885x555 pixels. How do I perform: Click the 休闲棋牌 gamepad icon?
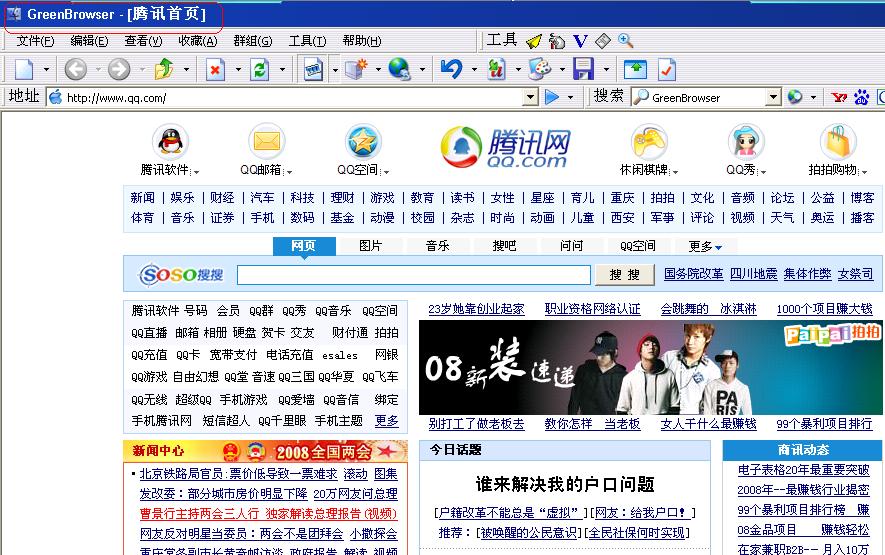(x=649, y=142)
